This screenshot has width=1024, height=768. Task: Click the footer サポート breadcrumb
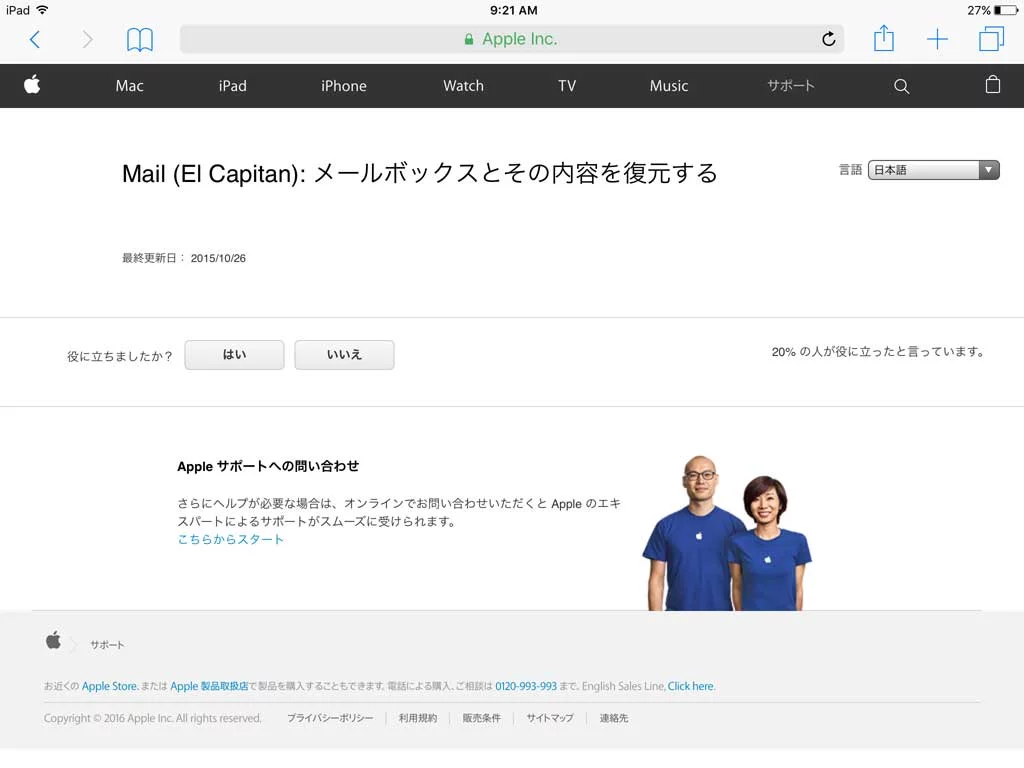coord(107,645)
